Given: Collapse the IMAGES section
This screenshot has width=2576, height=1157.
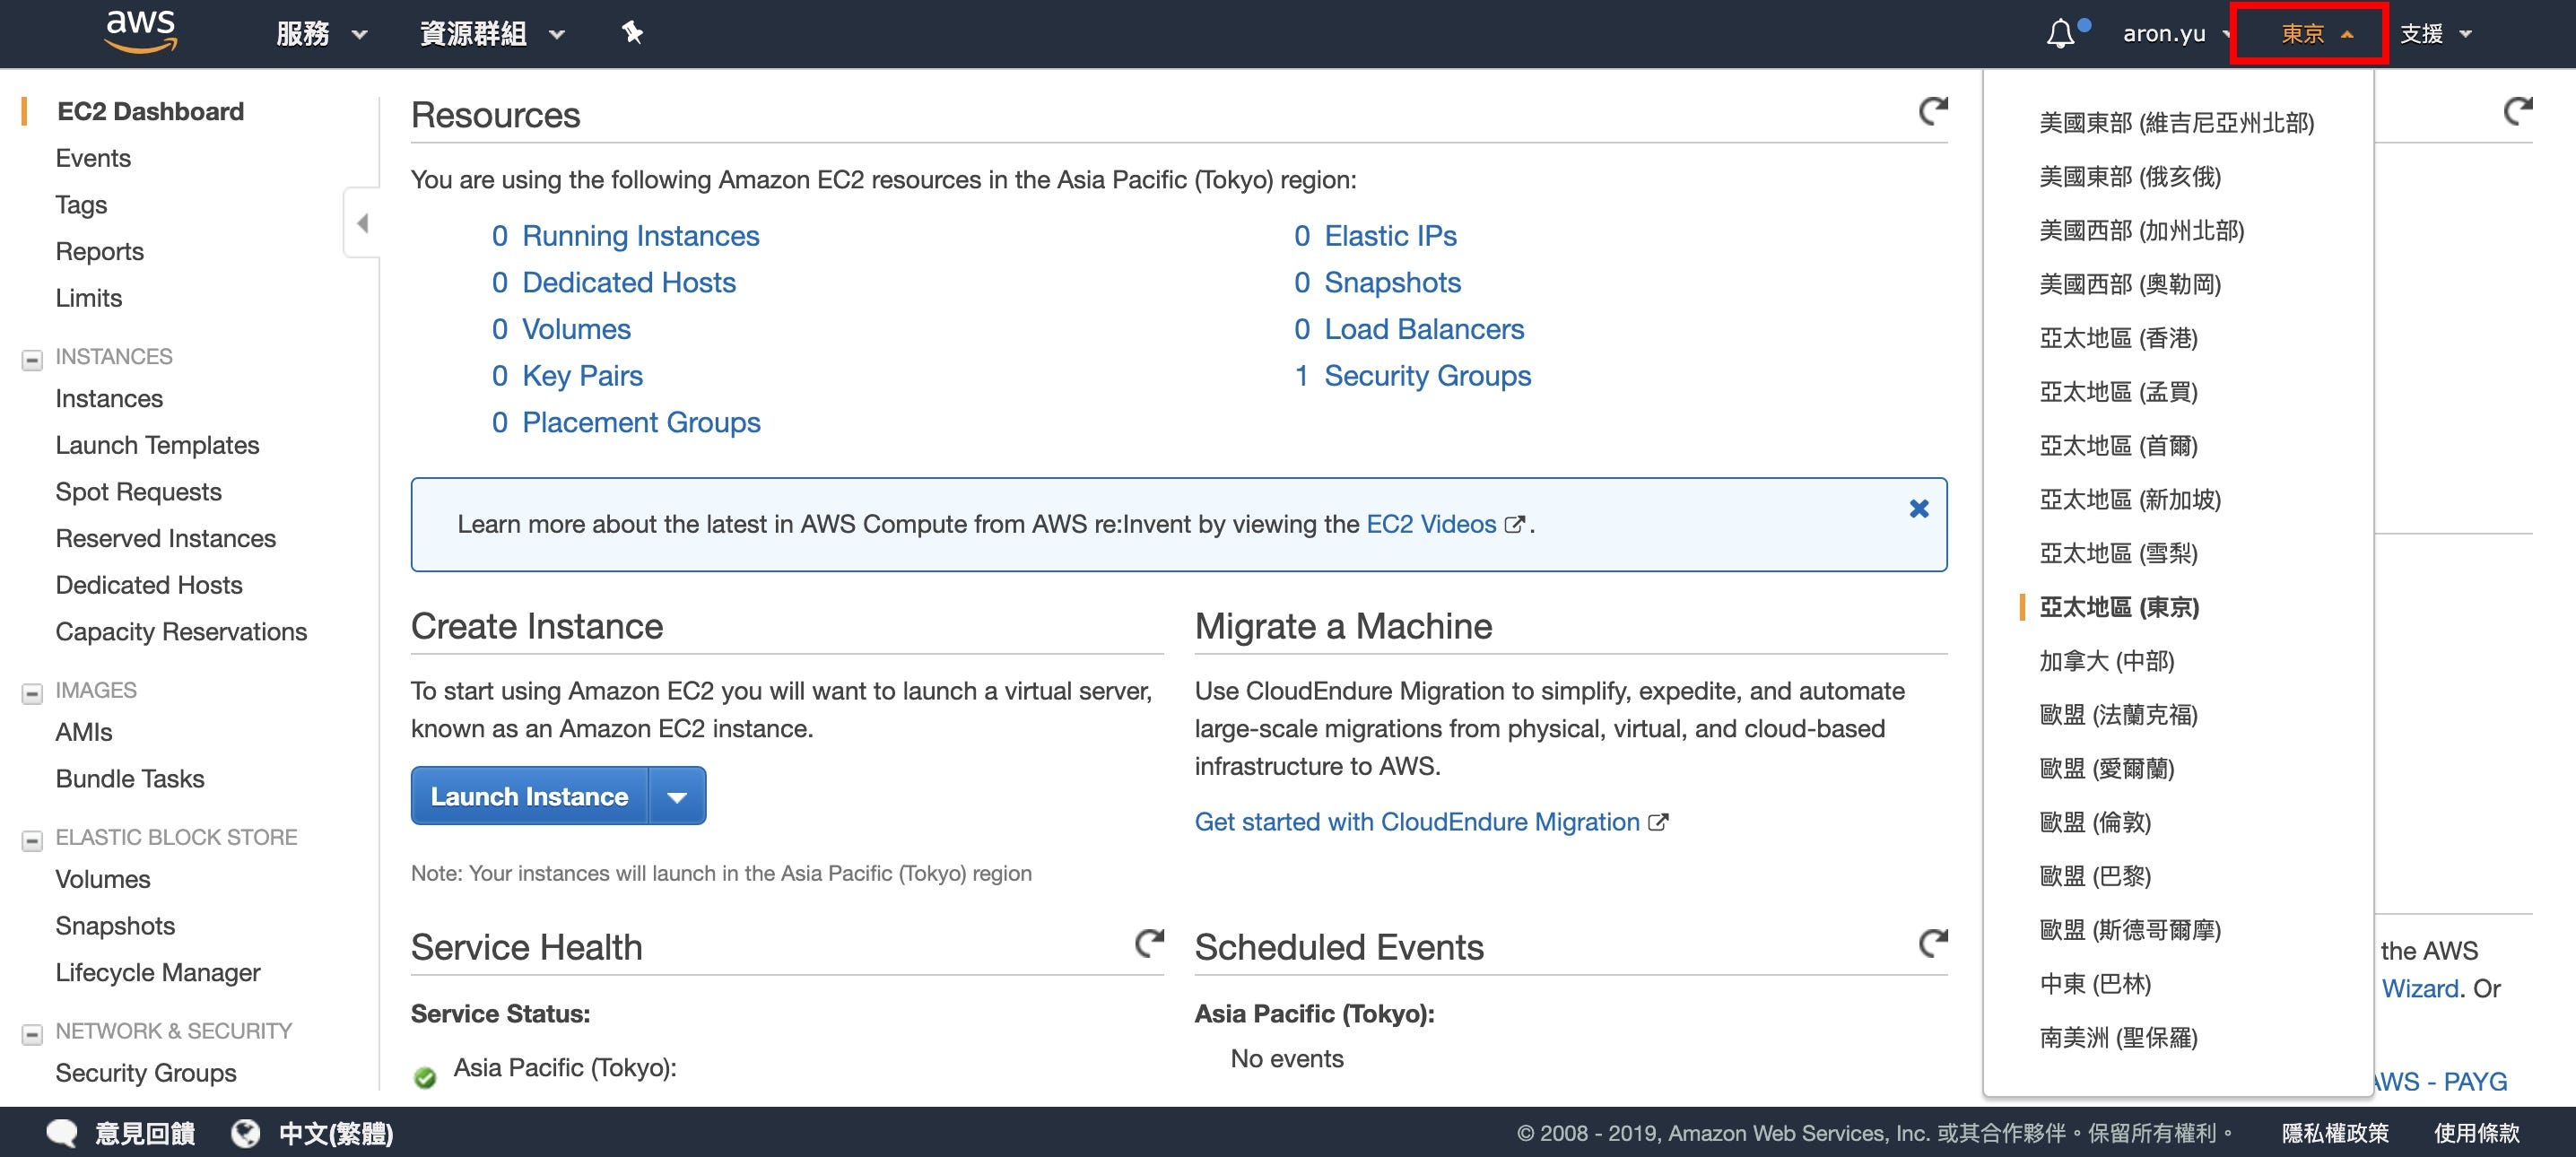Looking at the screenshot, I should pos(32,693).
